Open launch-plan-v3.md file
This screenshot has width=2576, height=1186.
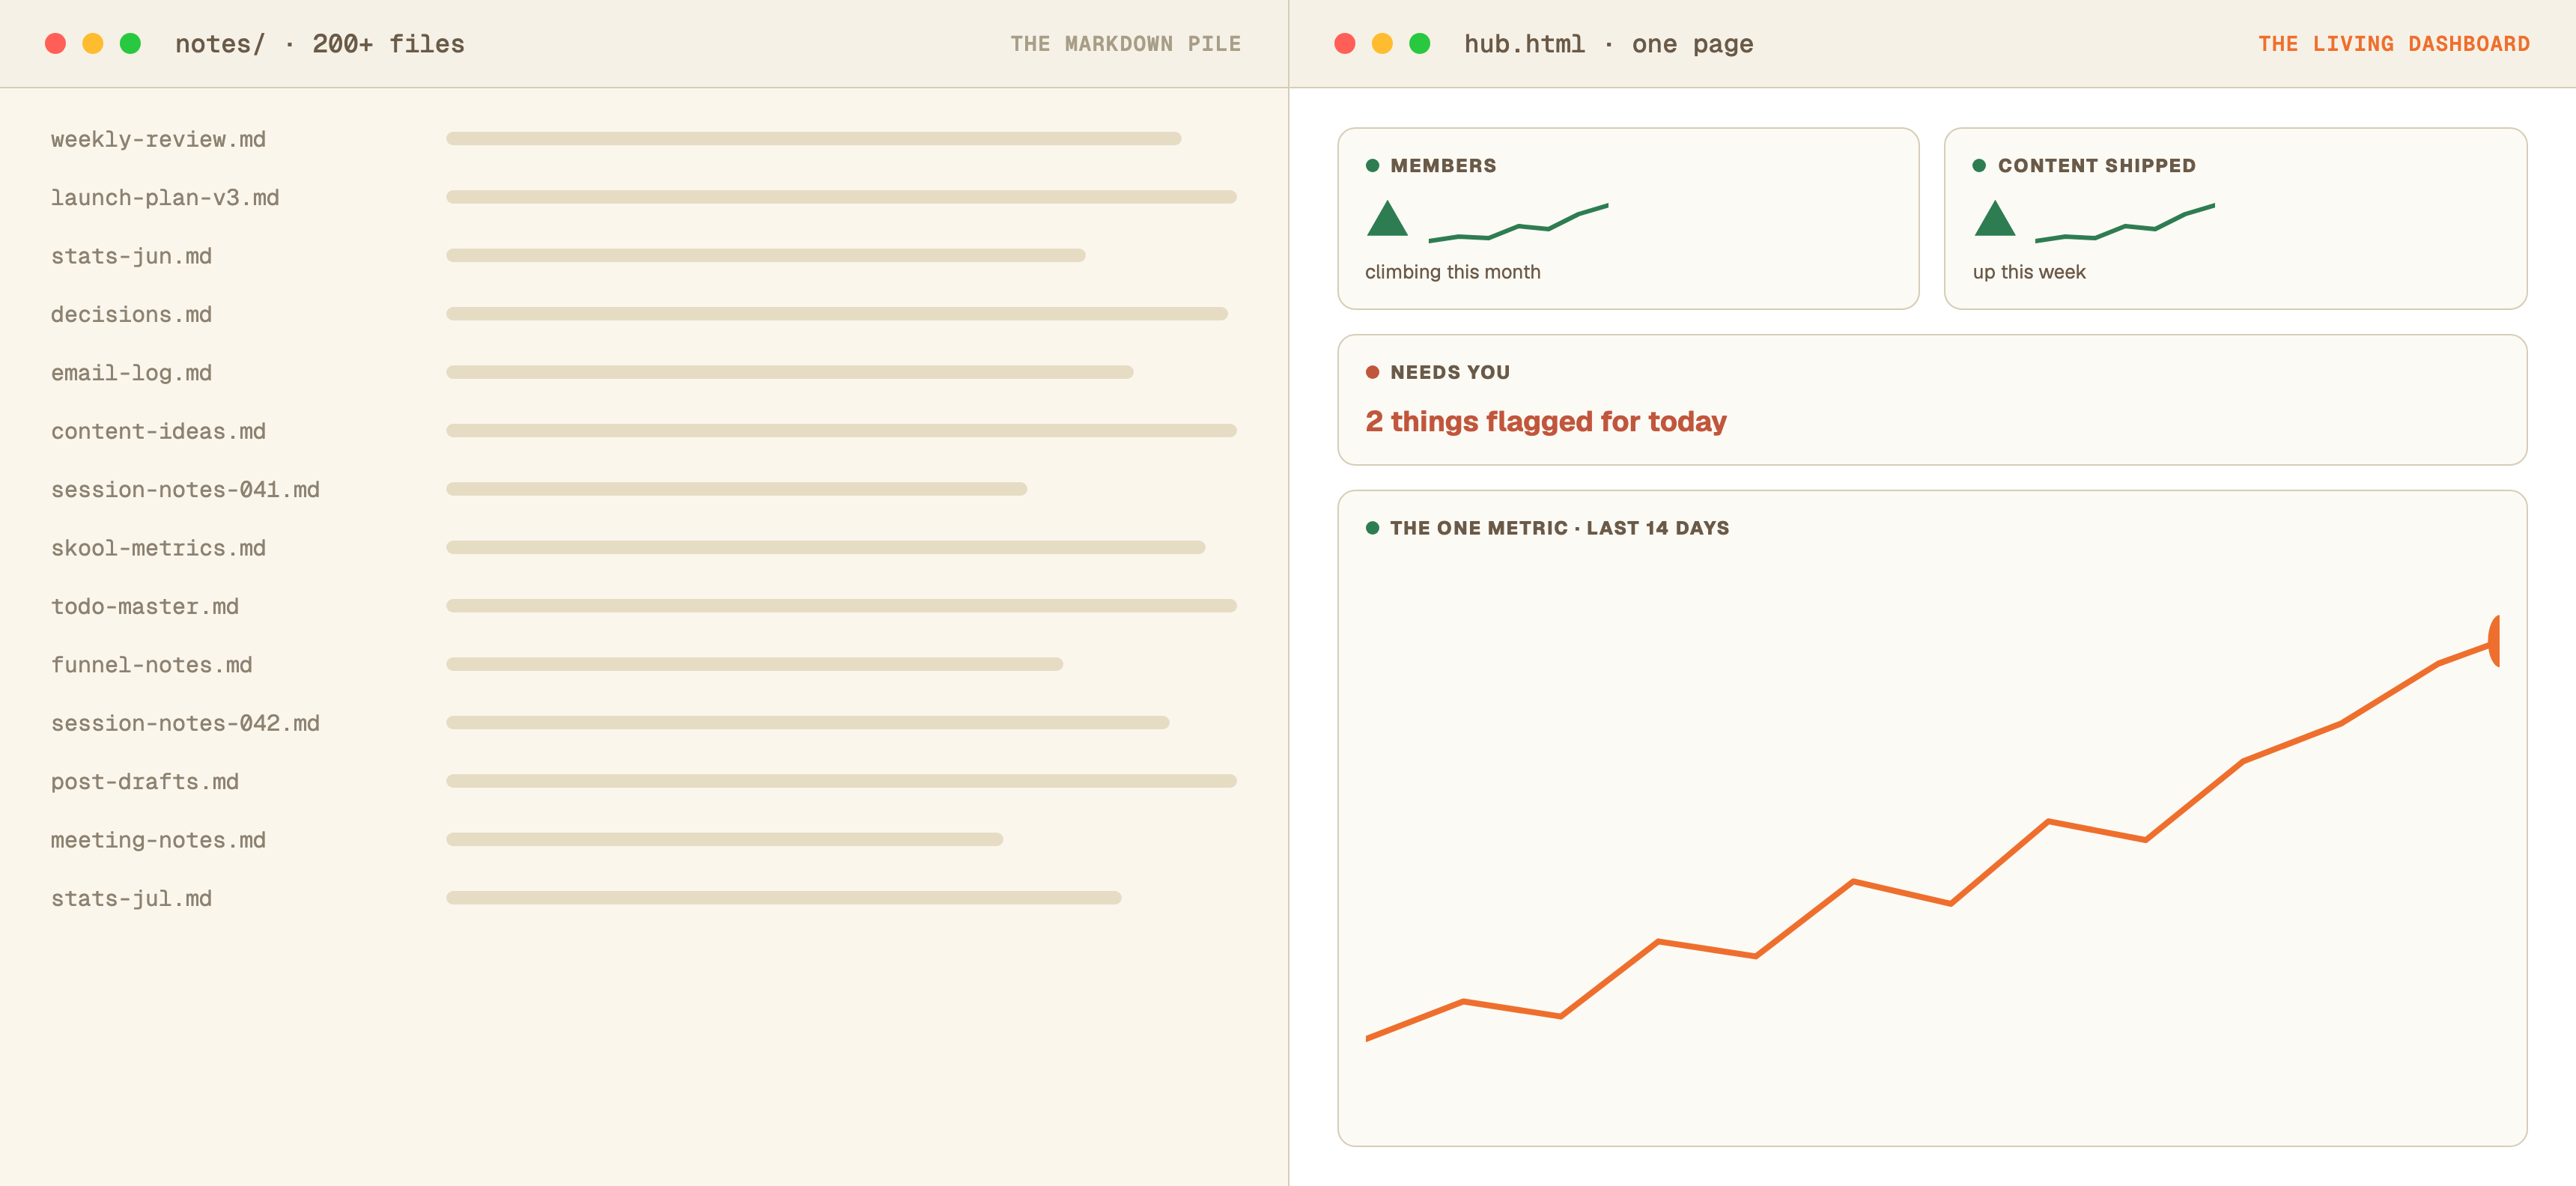coord(165,197)
